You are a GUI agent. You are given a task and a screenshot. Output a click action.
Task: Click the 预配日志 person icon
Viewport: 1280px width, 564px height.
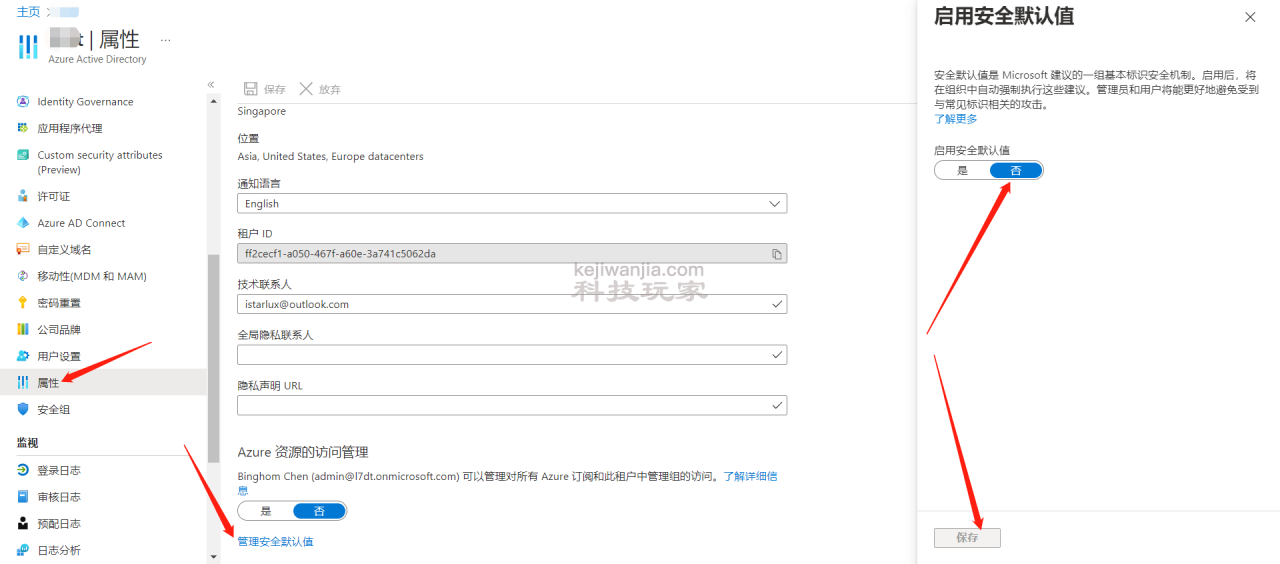point(23,523)
